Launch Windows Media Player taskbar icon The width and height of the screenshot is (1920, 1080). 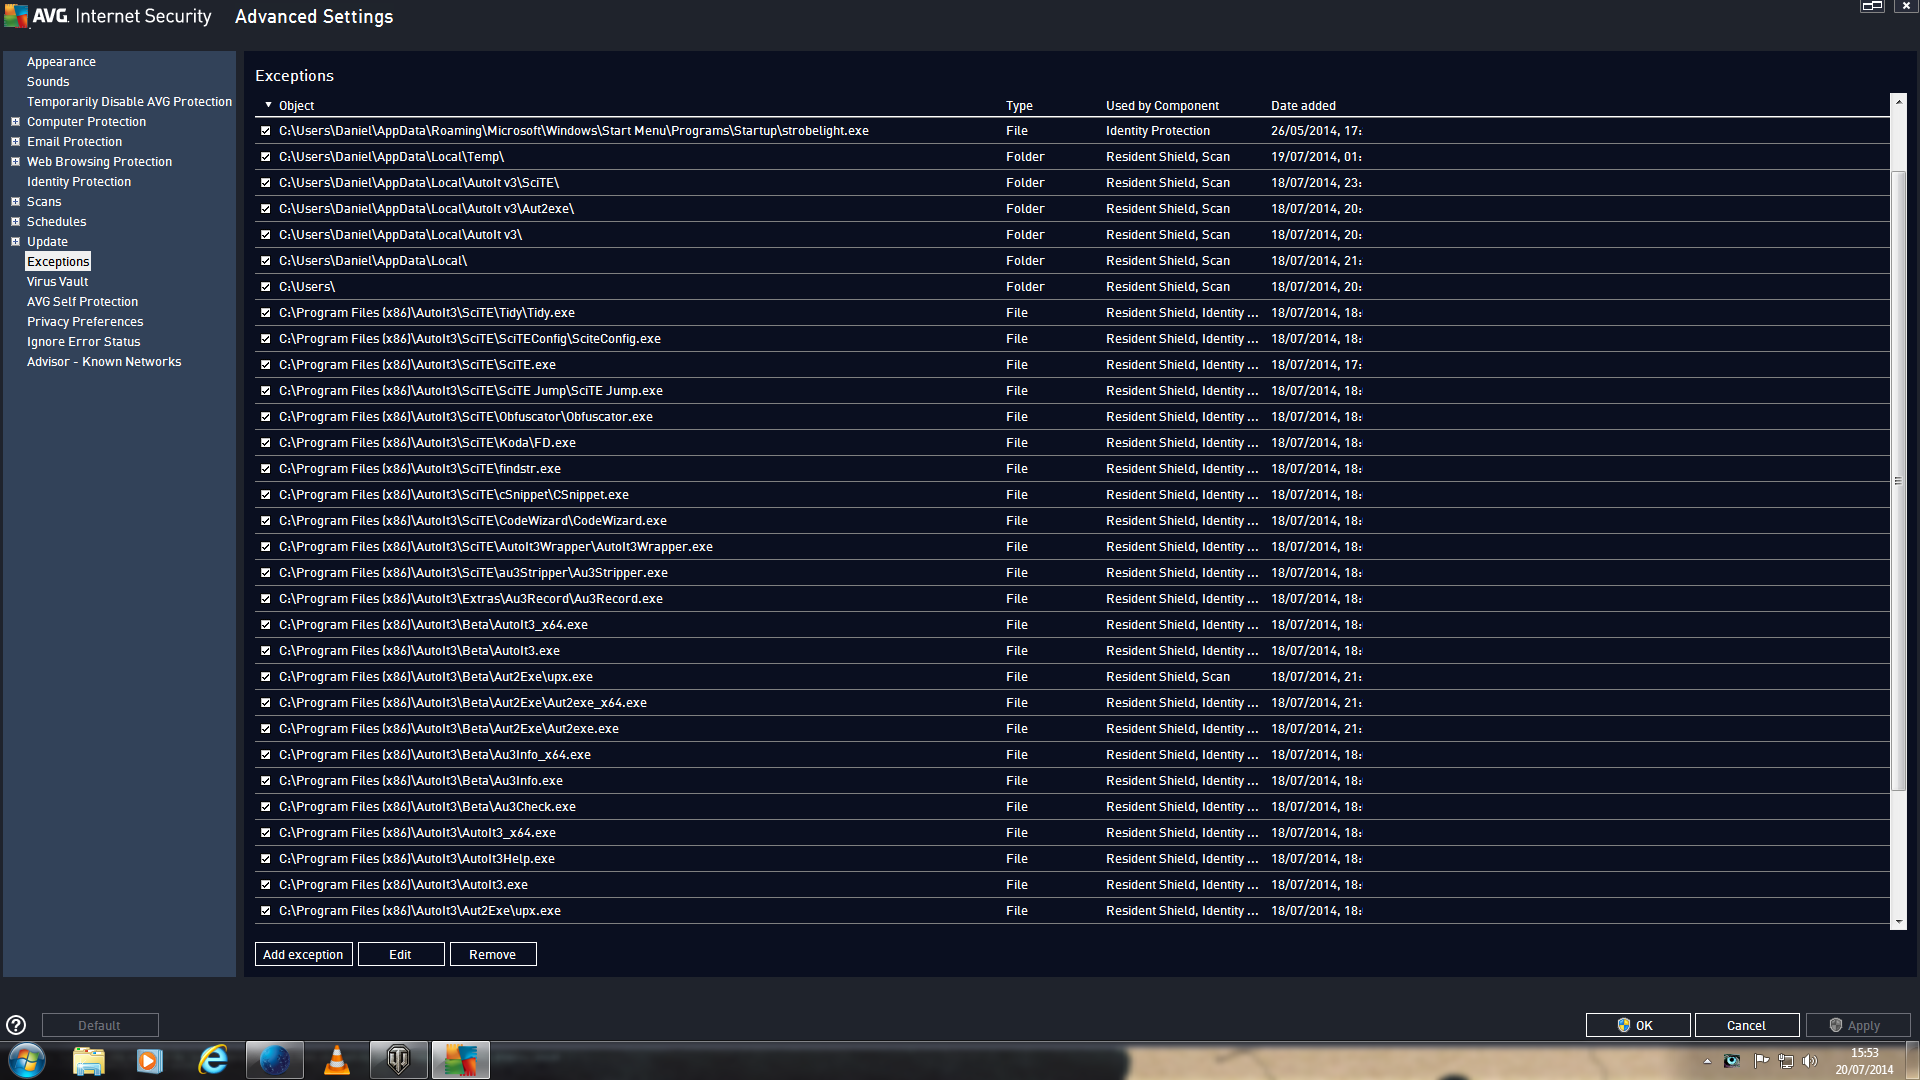pos(150,1060)
